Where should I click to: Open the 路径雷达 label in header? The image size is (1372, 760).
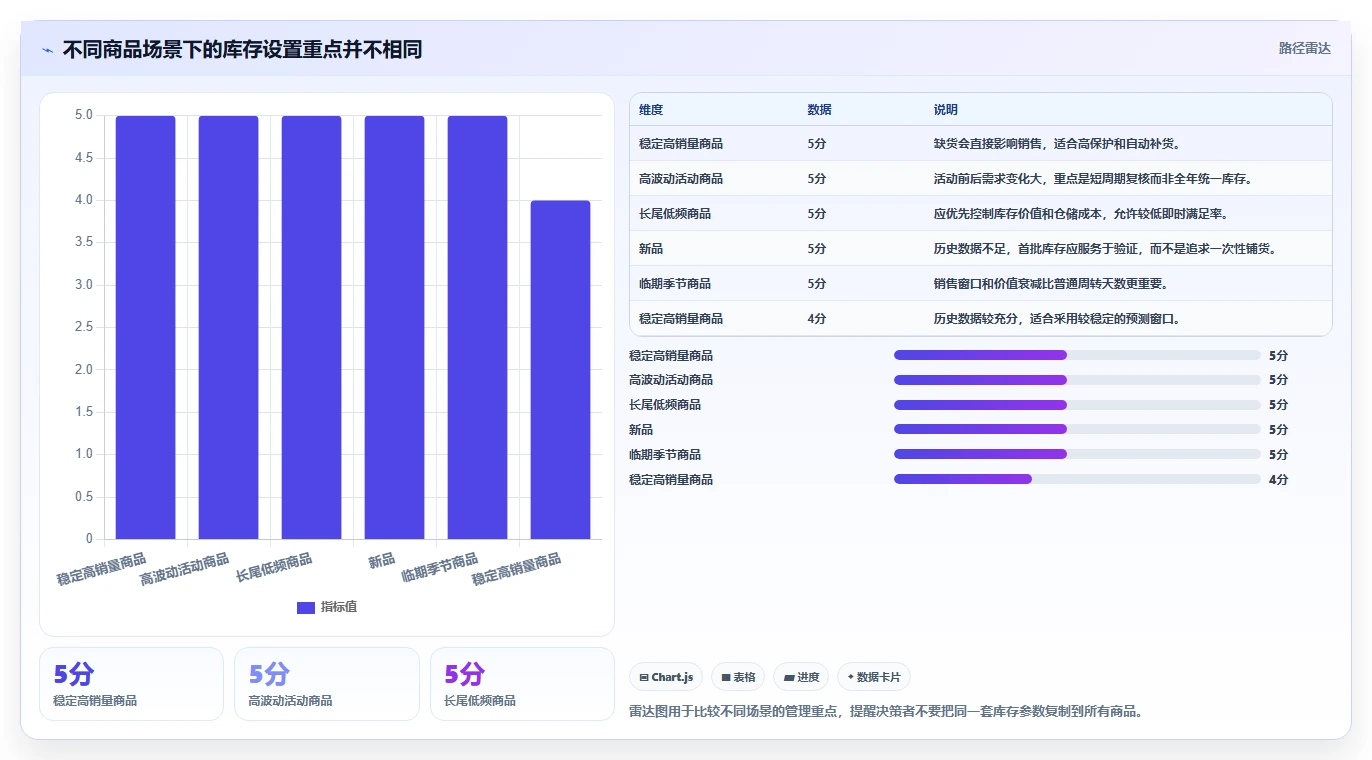click(x=1304, y=48)
